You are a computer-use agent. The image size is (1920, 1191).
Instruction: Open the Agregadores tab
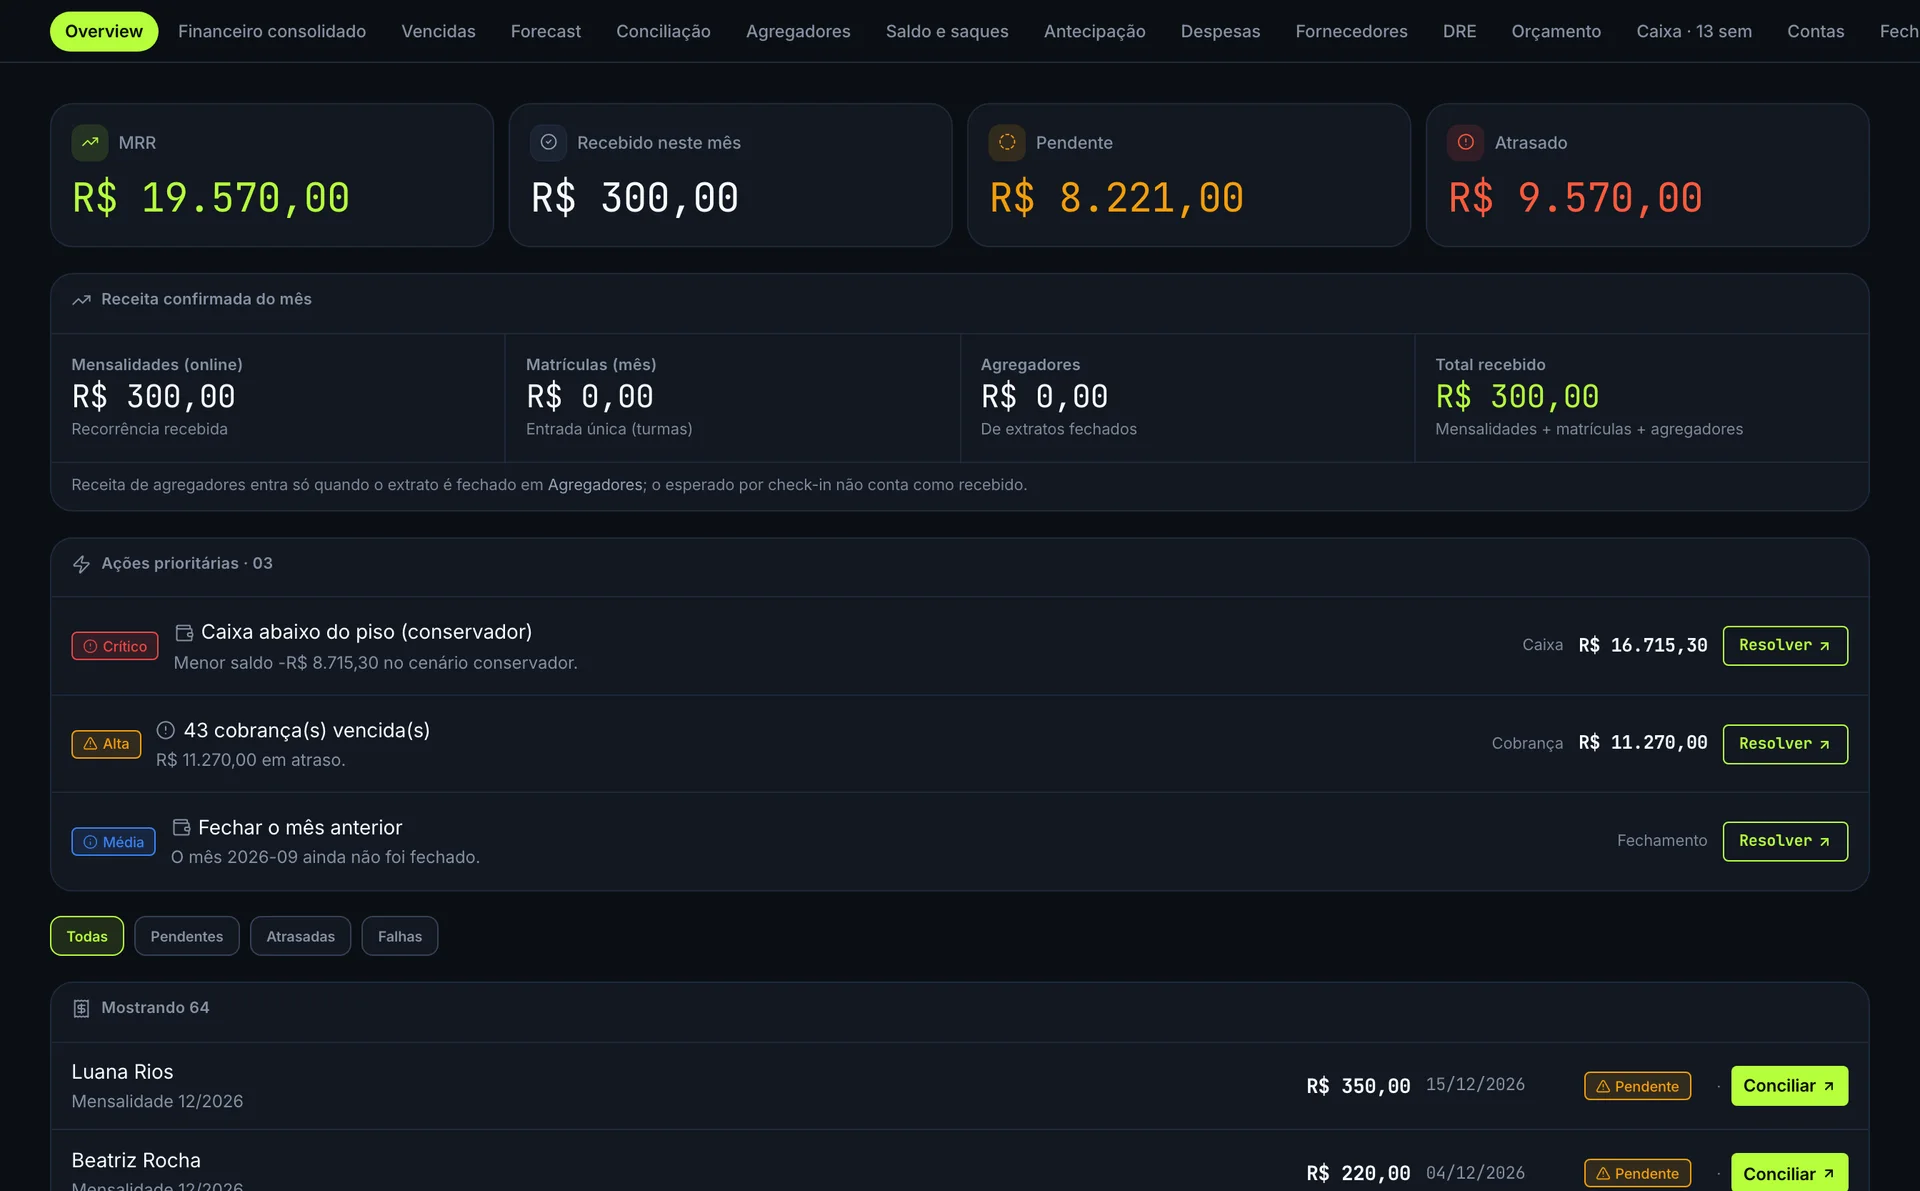click(798, 31)
